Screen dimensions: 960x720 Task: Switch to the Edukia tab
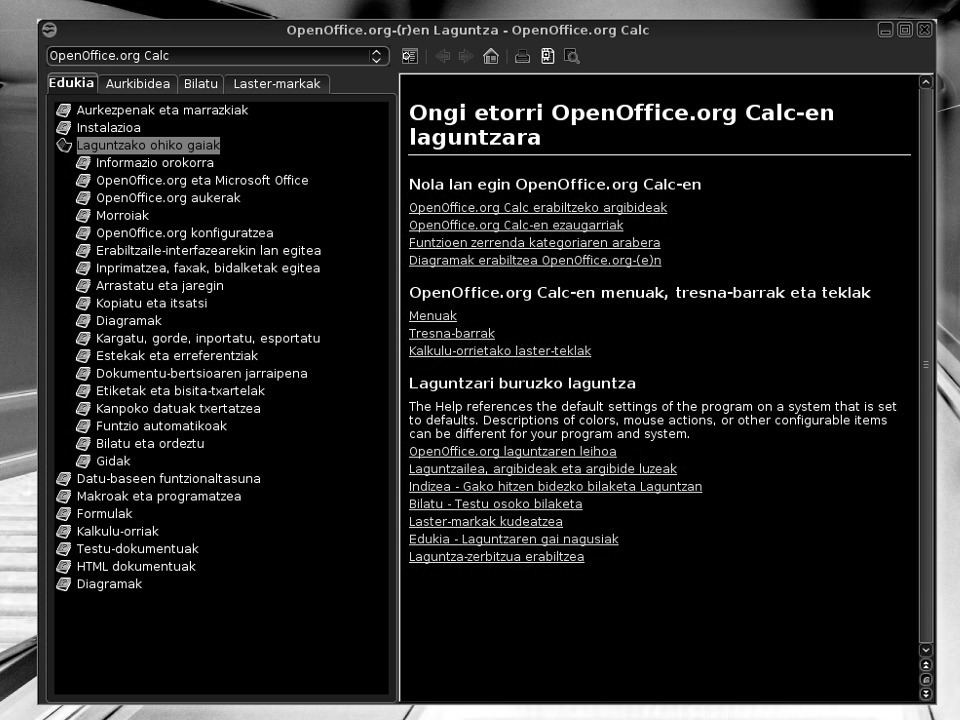(72, 83)
